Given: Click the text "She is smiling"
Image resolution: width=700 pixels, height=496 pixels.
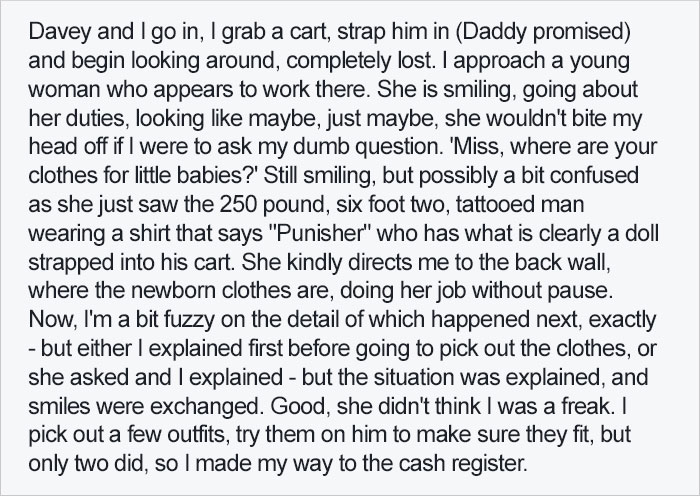Looking at the screenshot, I should click(446, 90).
